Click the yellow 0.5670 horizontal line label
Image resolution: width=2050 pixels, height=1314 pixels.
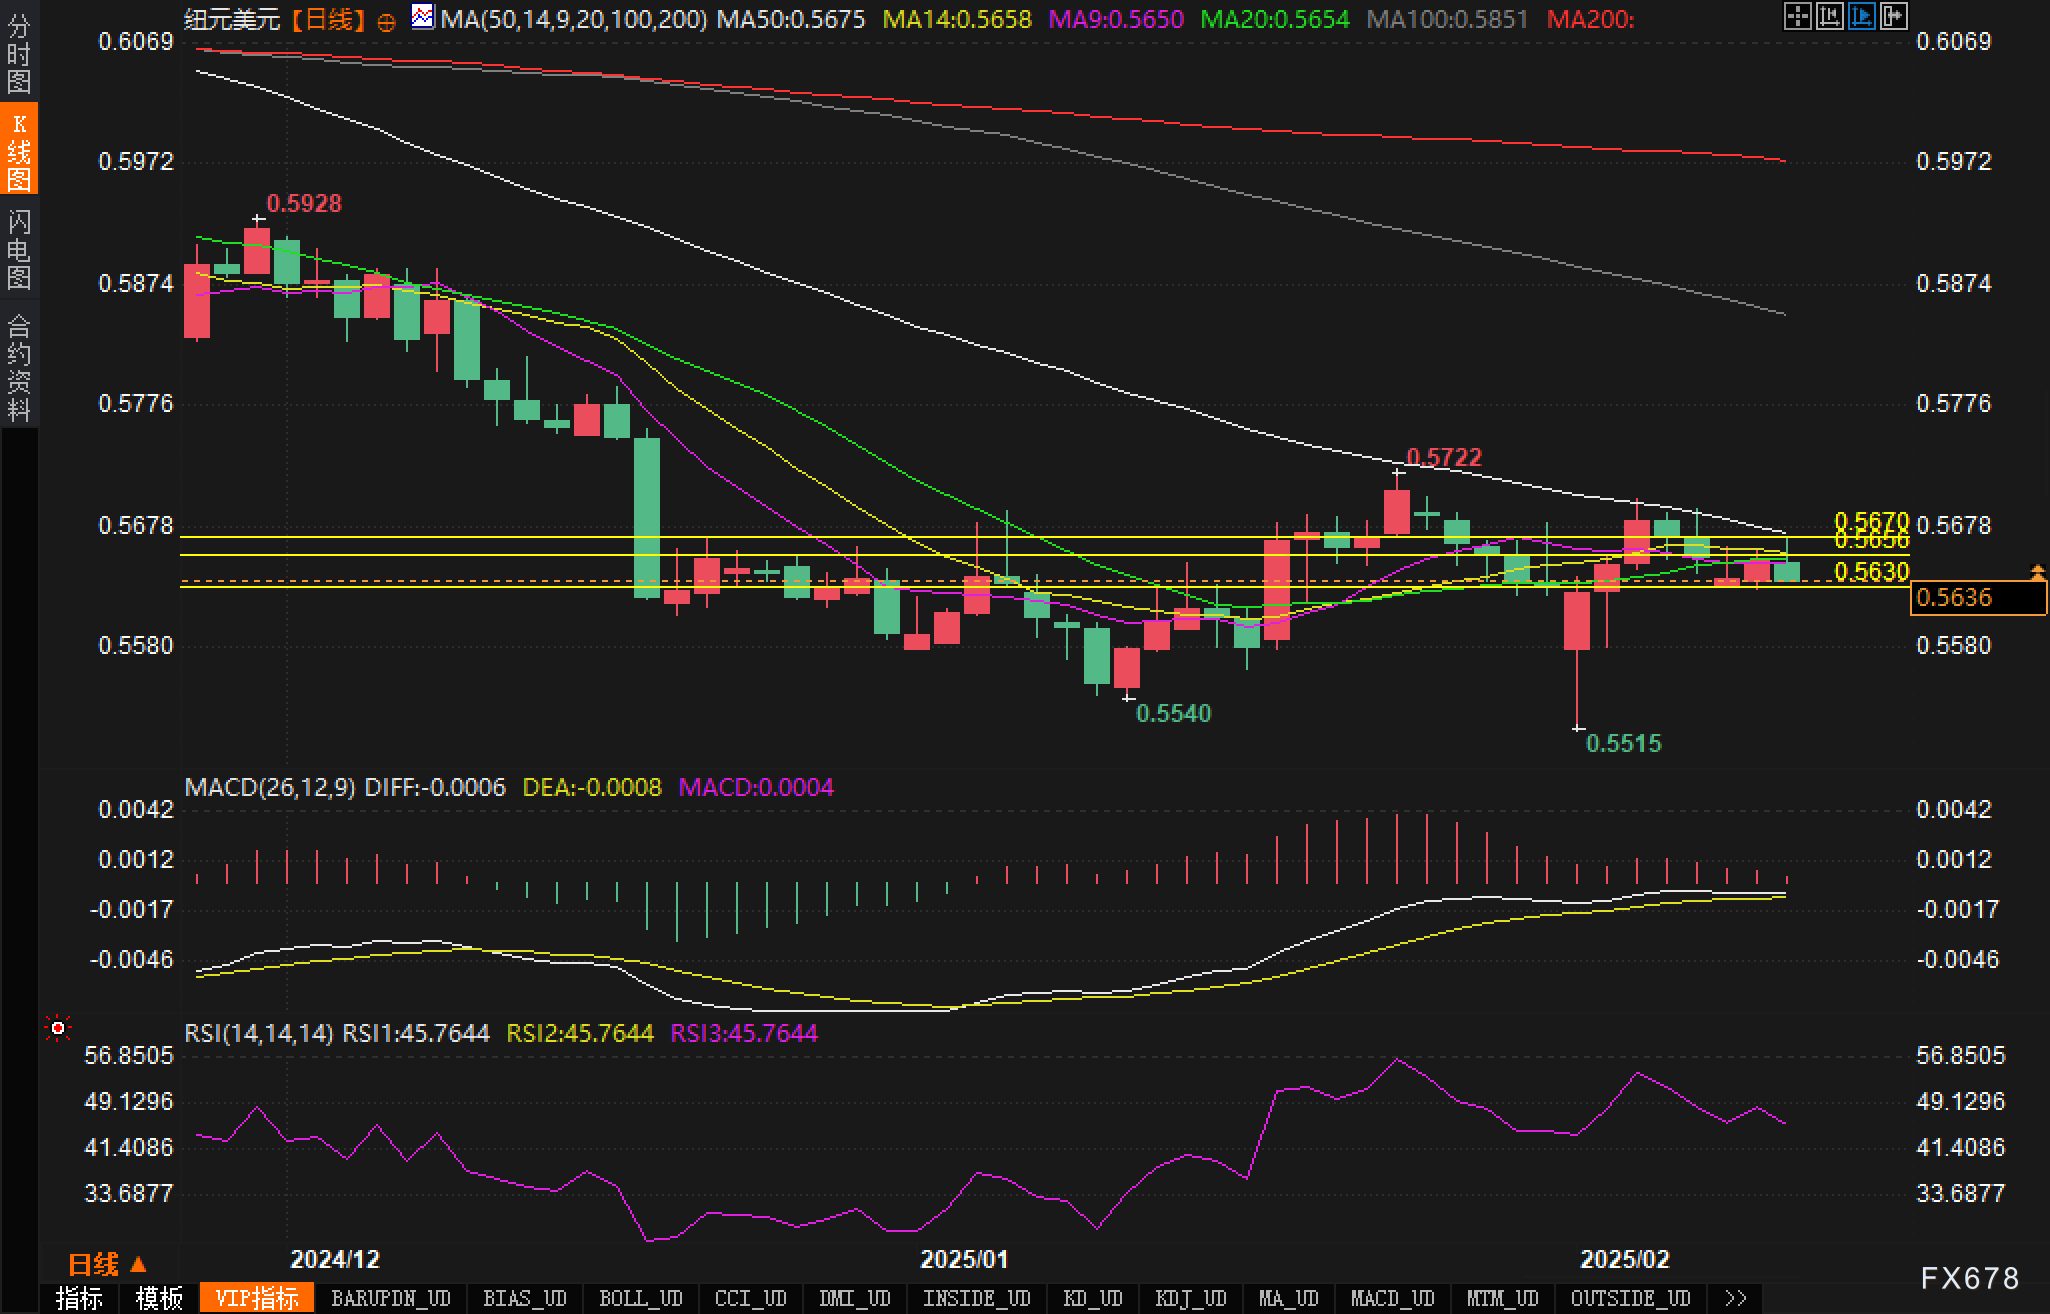1870,520
